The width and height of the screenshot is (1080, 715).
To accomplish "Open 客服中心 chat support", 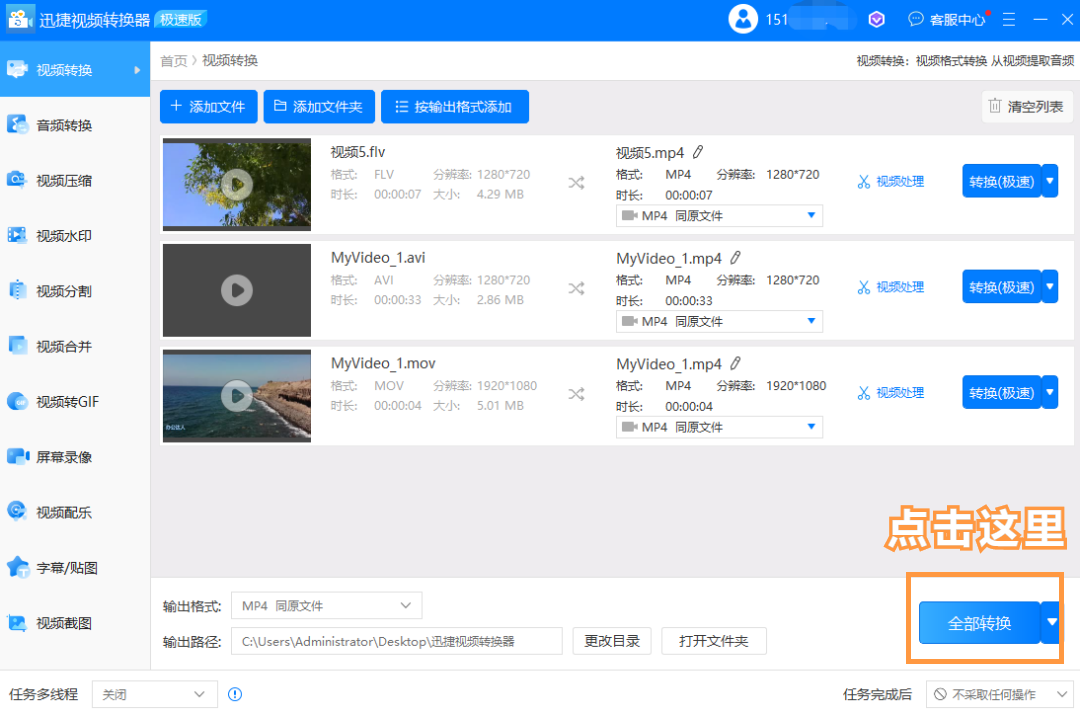I will (947, 19).
